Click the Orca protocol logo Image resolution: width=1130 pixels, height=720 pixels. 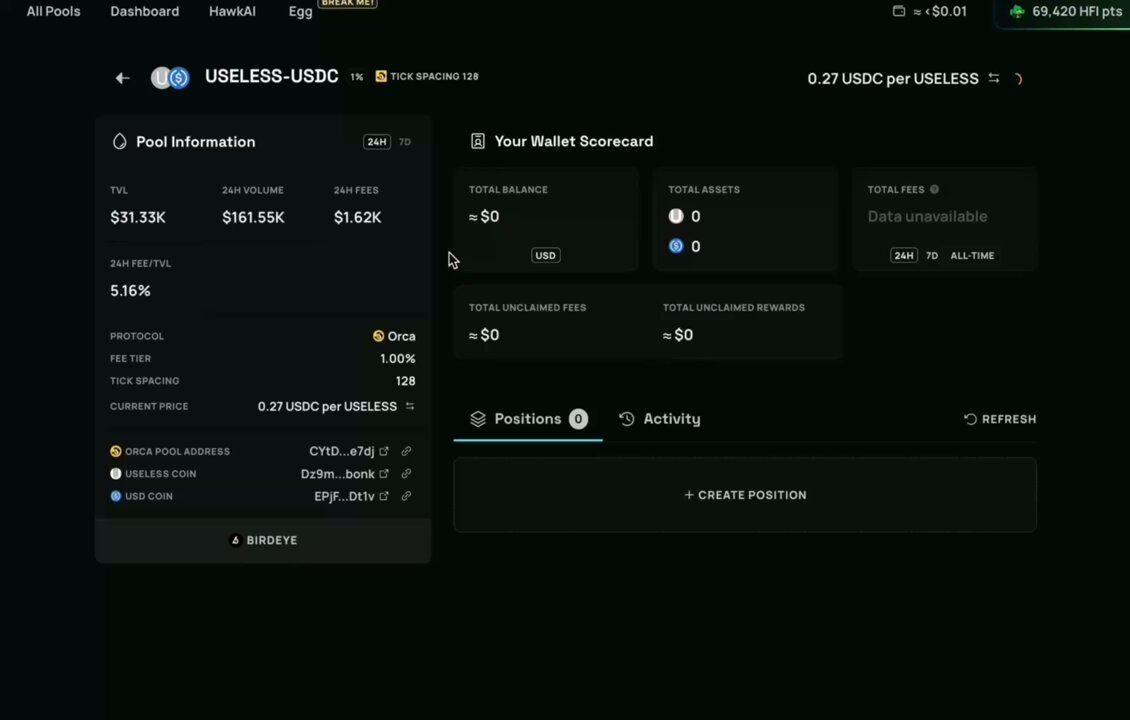(x=378, y=336)
